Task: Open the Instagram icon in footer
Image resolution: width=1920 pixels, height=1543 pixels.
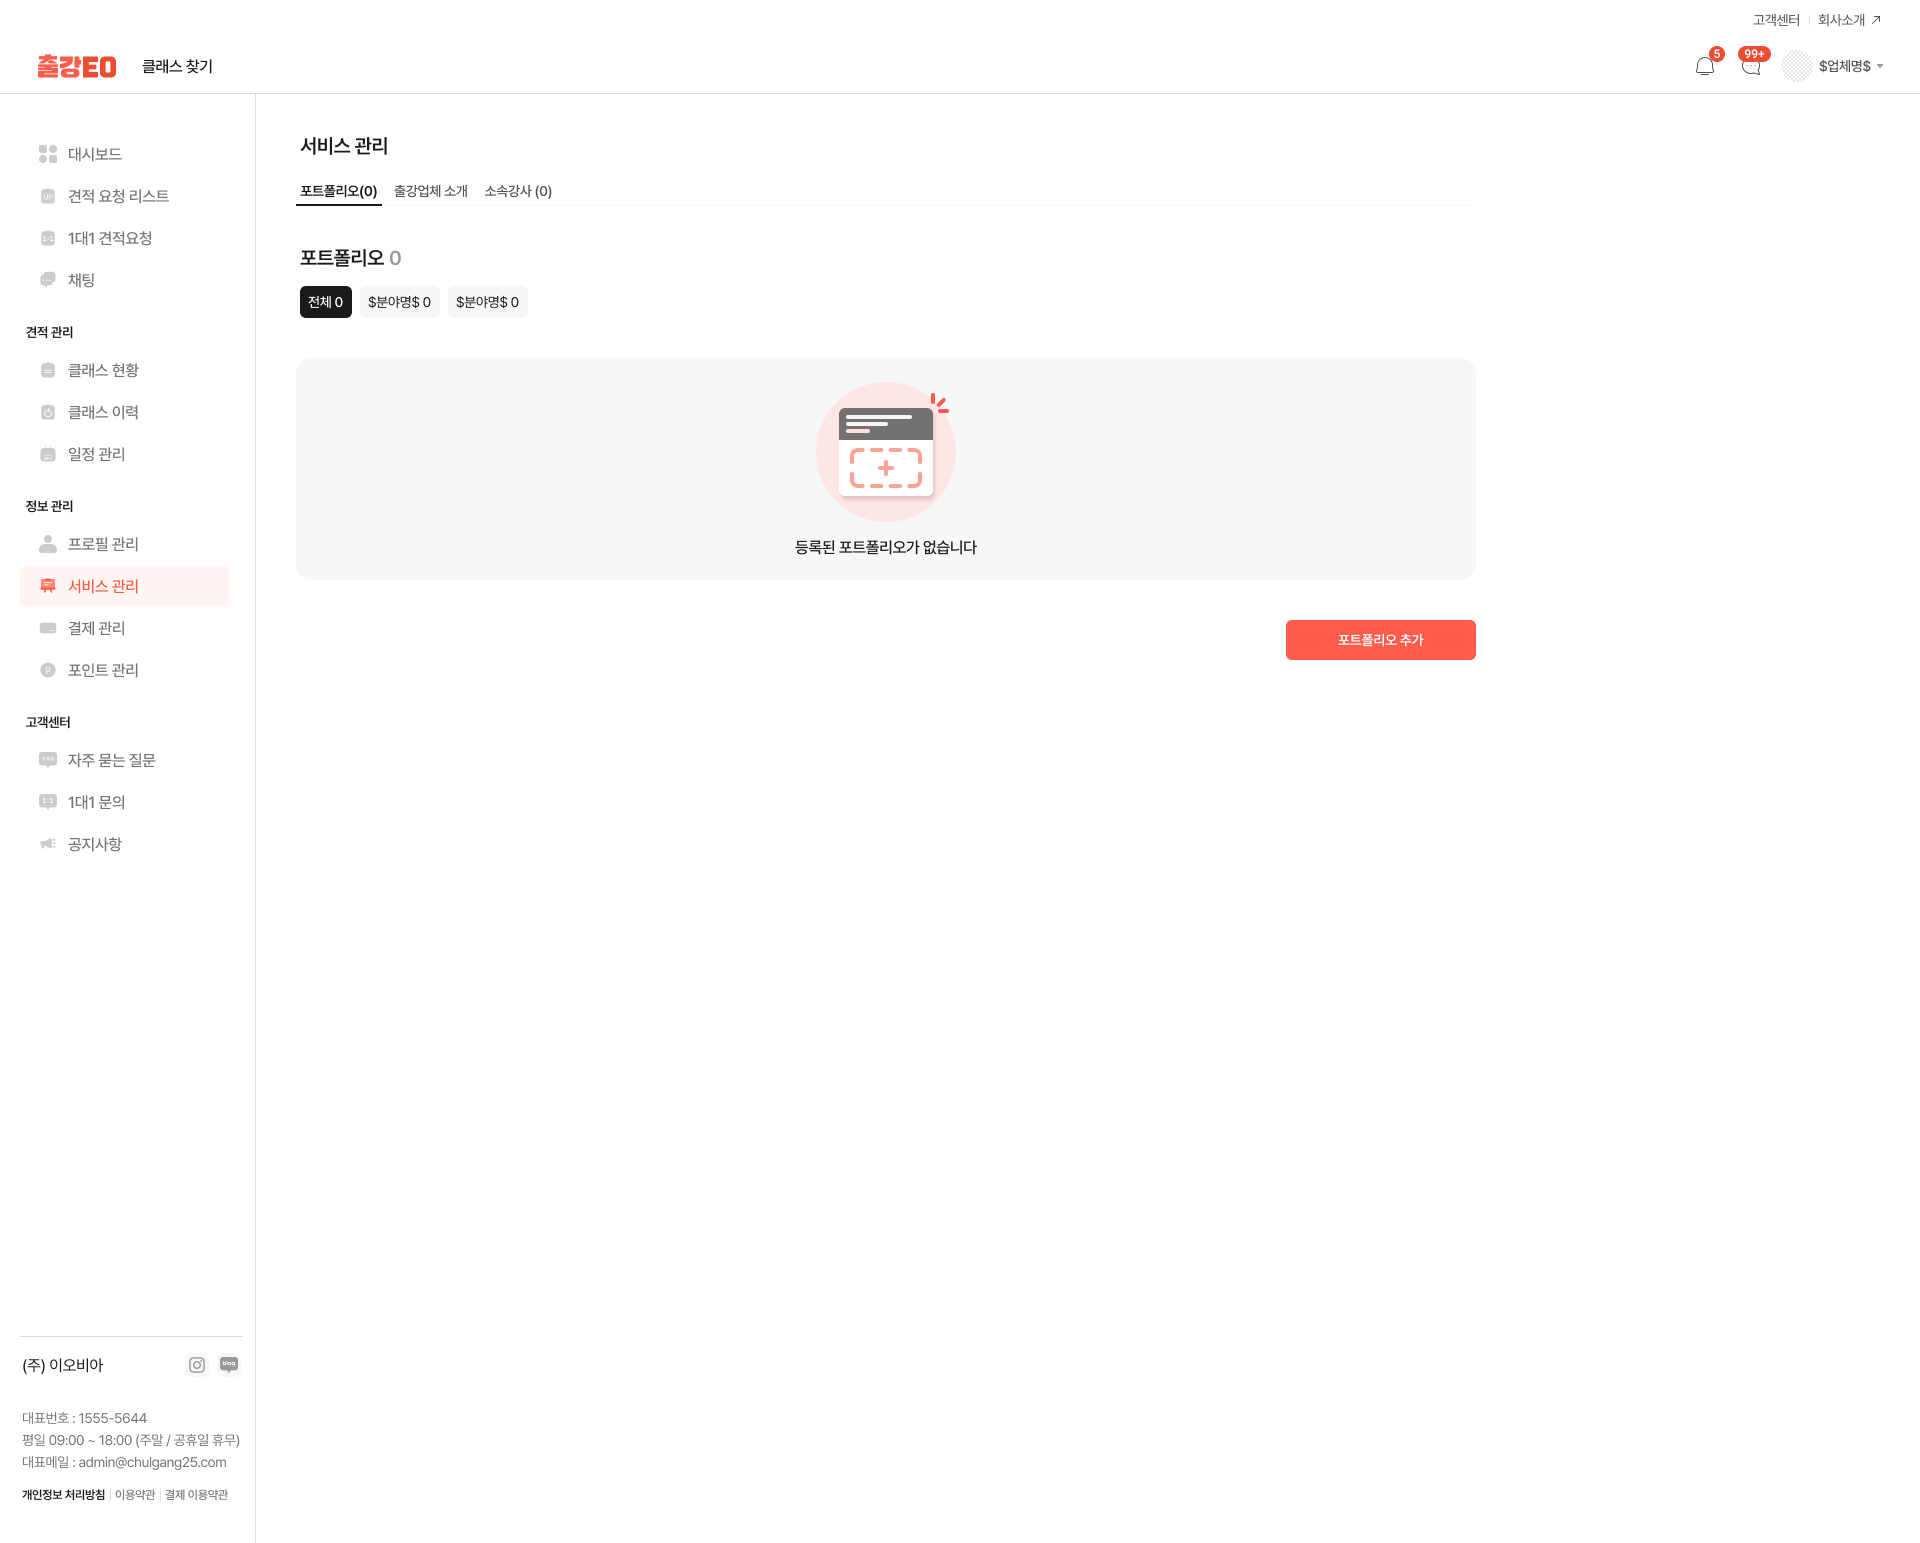Action: [x=197, y=1365]
